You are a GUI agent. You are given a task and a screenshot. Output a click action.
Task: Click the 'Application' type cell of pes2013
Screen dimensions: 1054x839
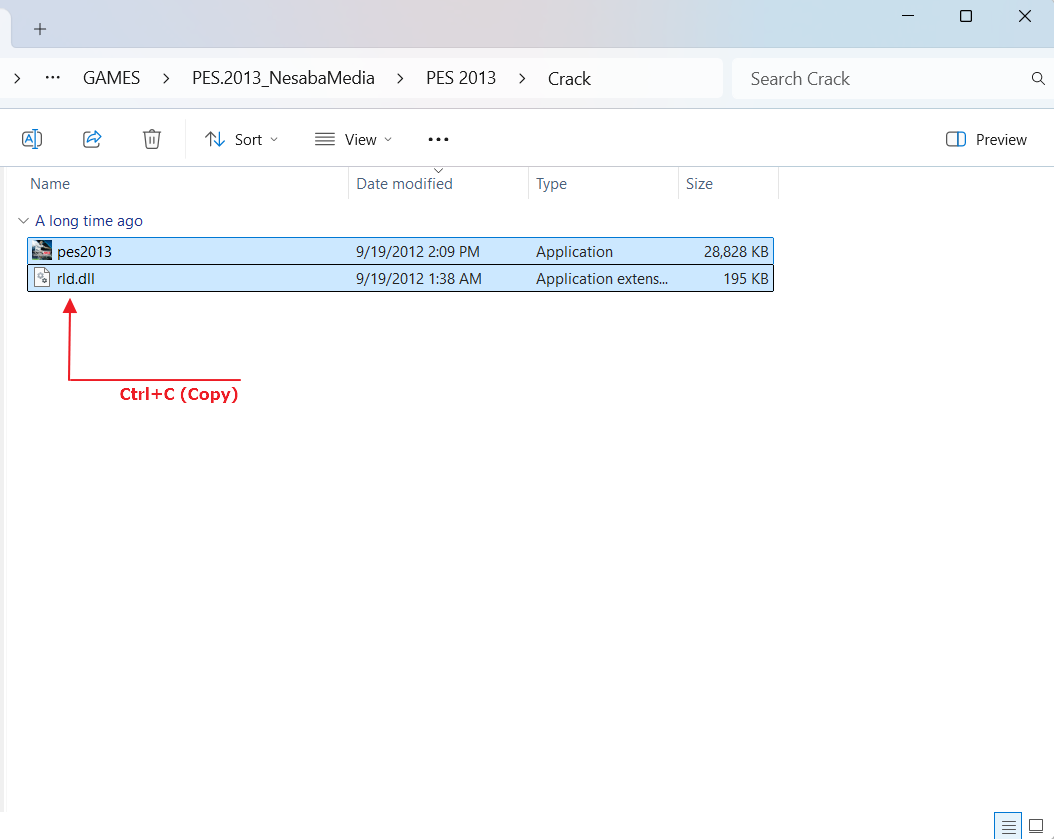[x=574, y=251]
